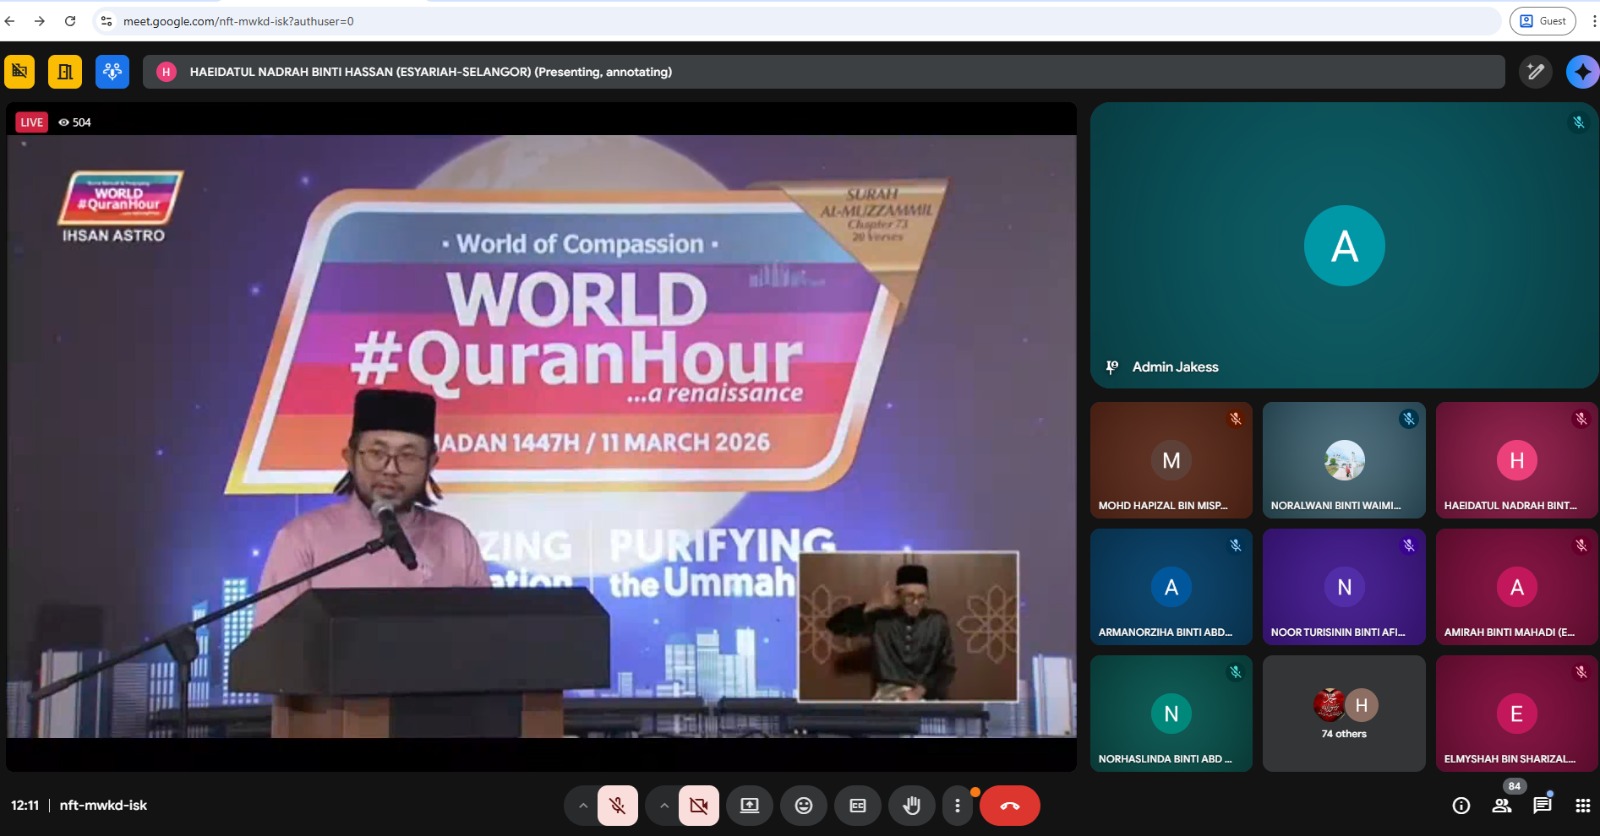The image size is (1600, 836).
Task: Toggle closed captions
Action: [857, 806]
